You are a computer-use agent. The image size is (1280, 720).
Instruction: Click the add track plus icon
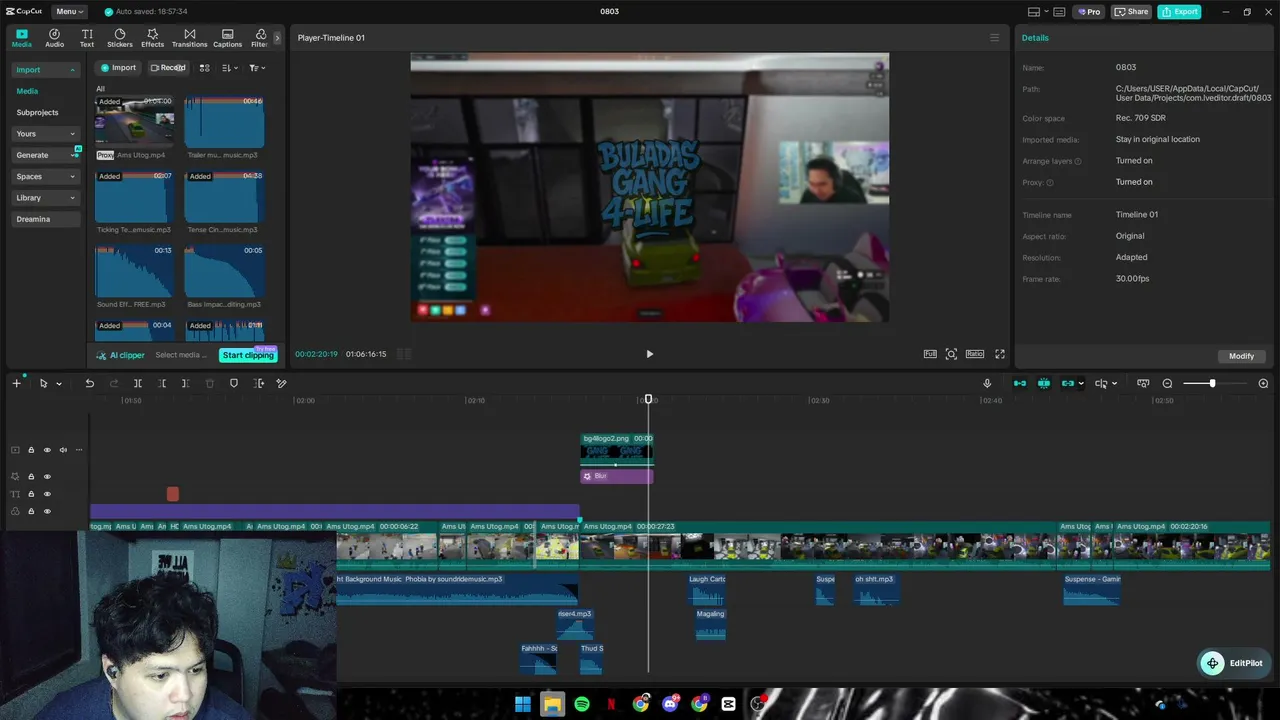(16, 383)
